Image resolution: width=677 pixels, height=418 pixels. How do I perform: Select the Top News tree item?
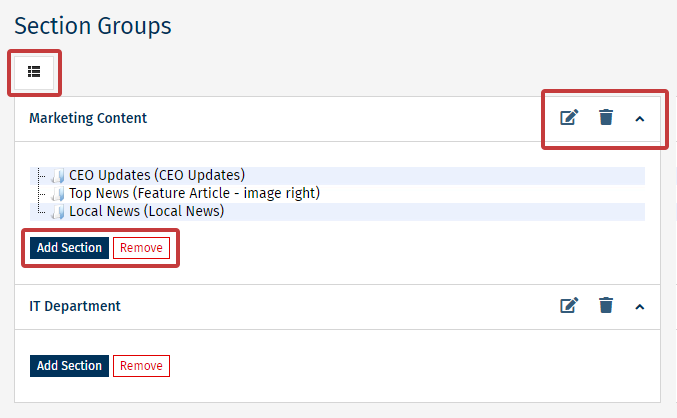[x=194, y=193]
